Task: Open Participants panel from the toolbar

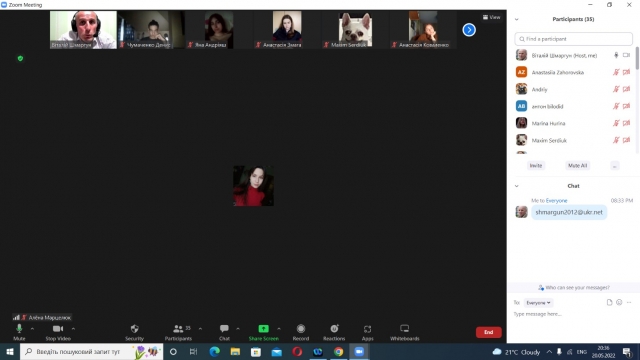Action: 178,329
